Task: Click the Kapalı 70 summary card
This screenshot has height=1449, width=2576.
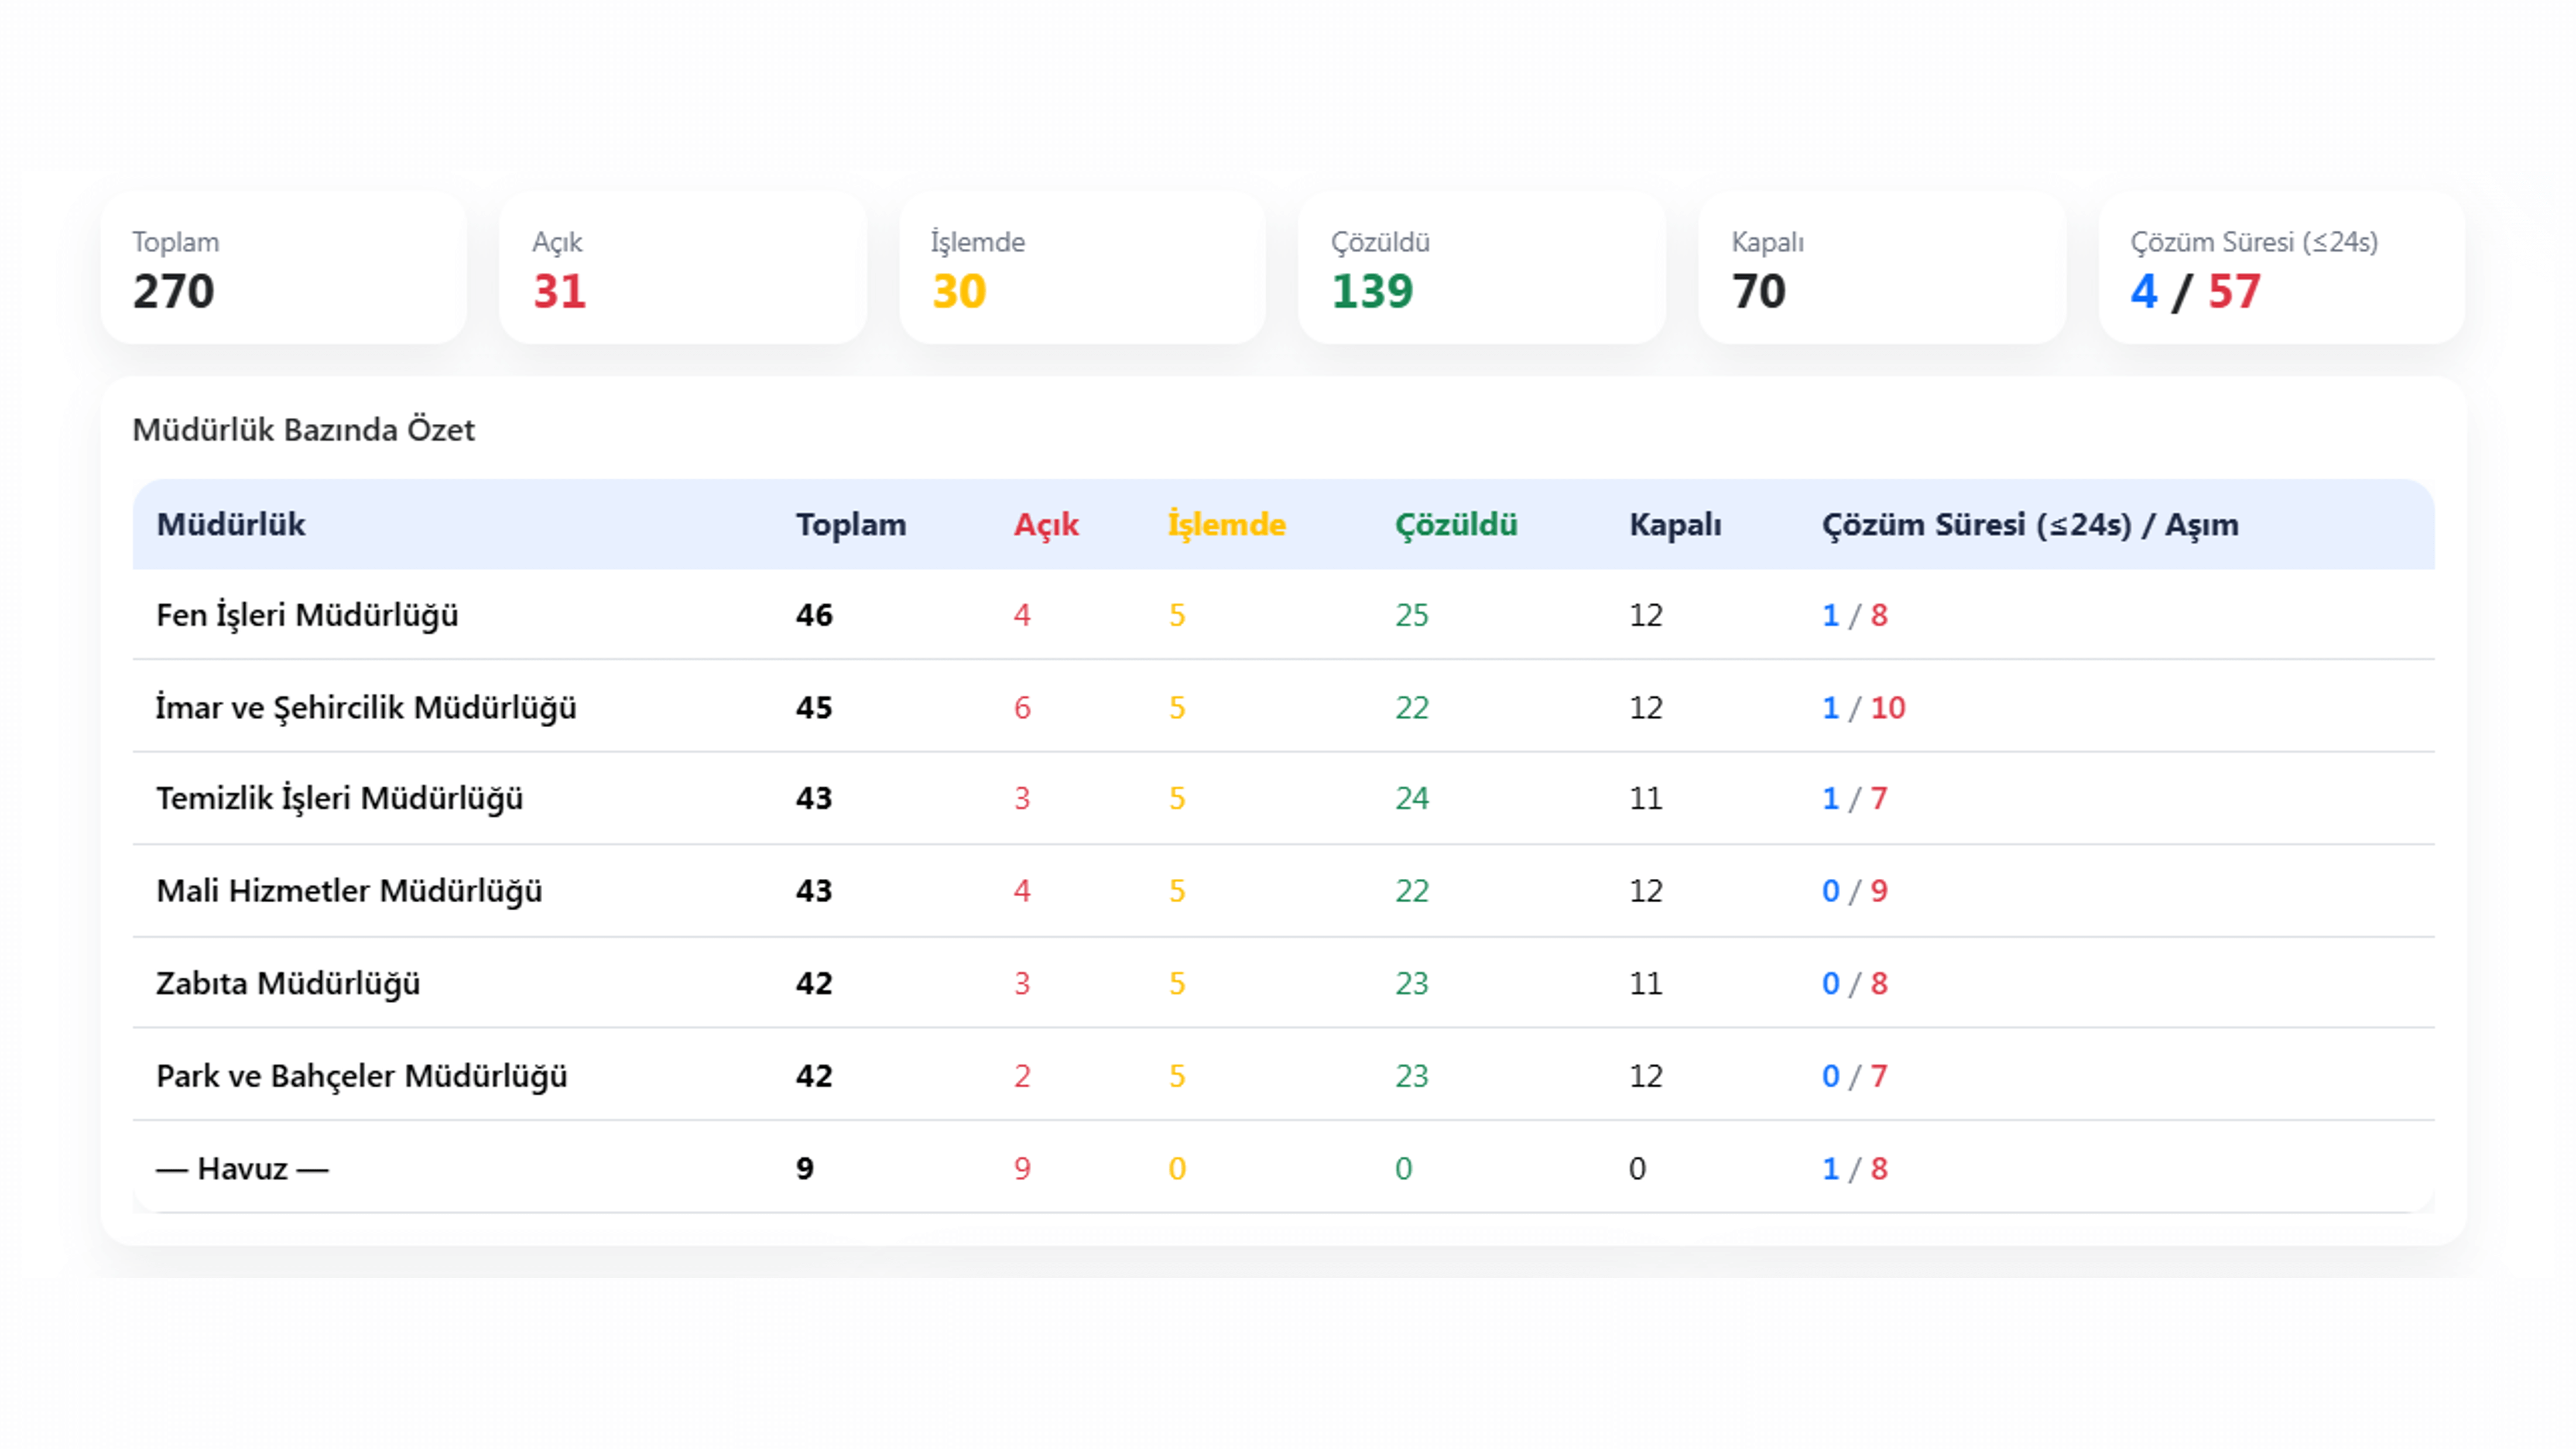Action: point(1881,268)
